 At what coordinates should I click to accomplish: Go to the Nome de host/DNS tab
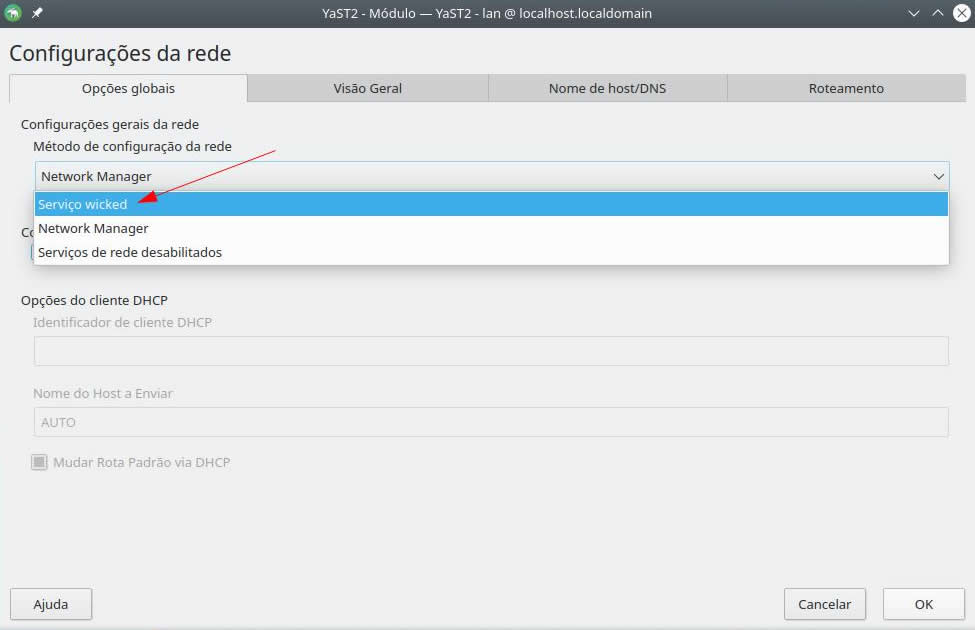click(607, 88)
